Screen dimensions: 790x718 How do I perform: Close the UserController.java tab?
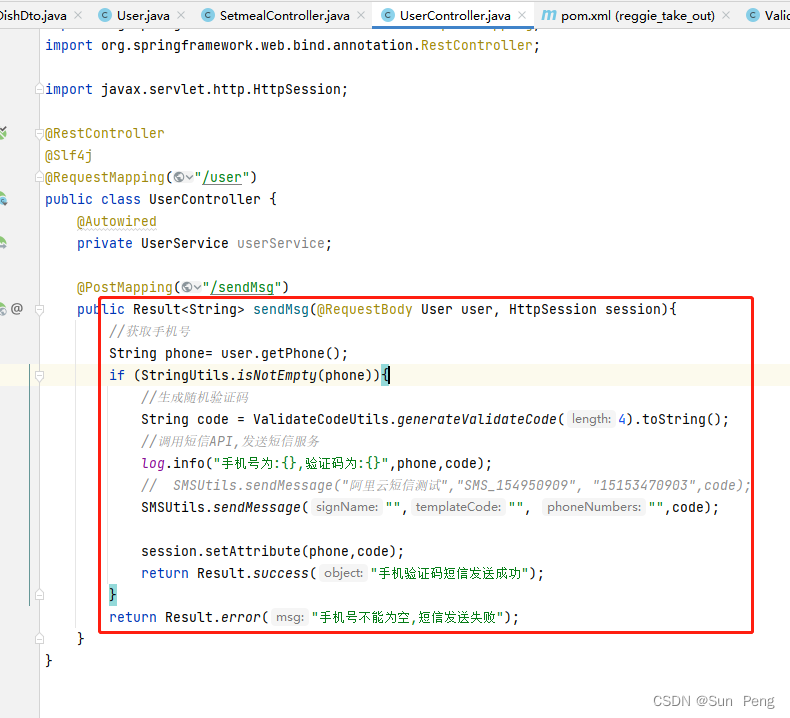coord(522,16)
